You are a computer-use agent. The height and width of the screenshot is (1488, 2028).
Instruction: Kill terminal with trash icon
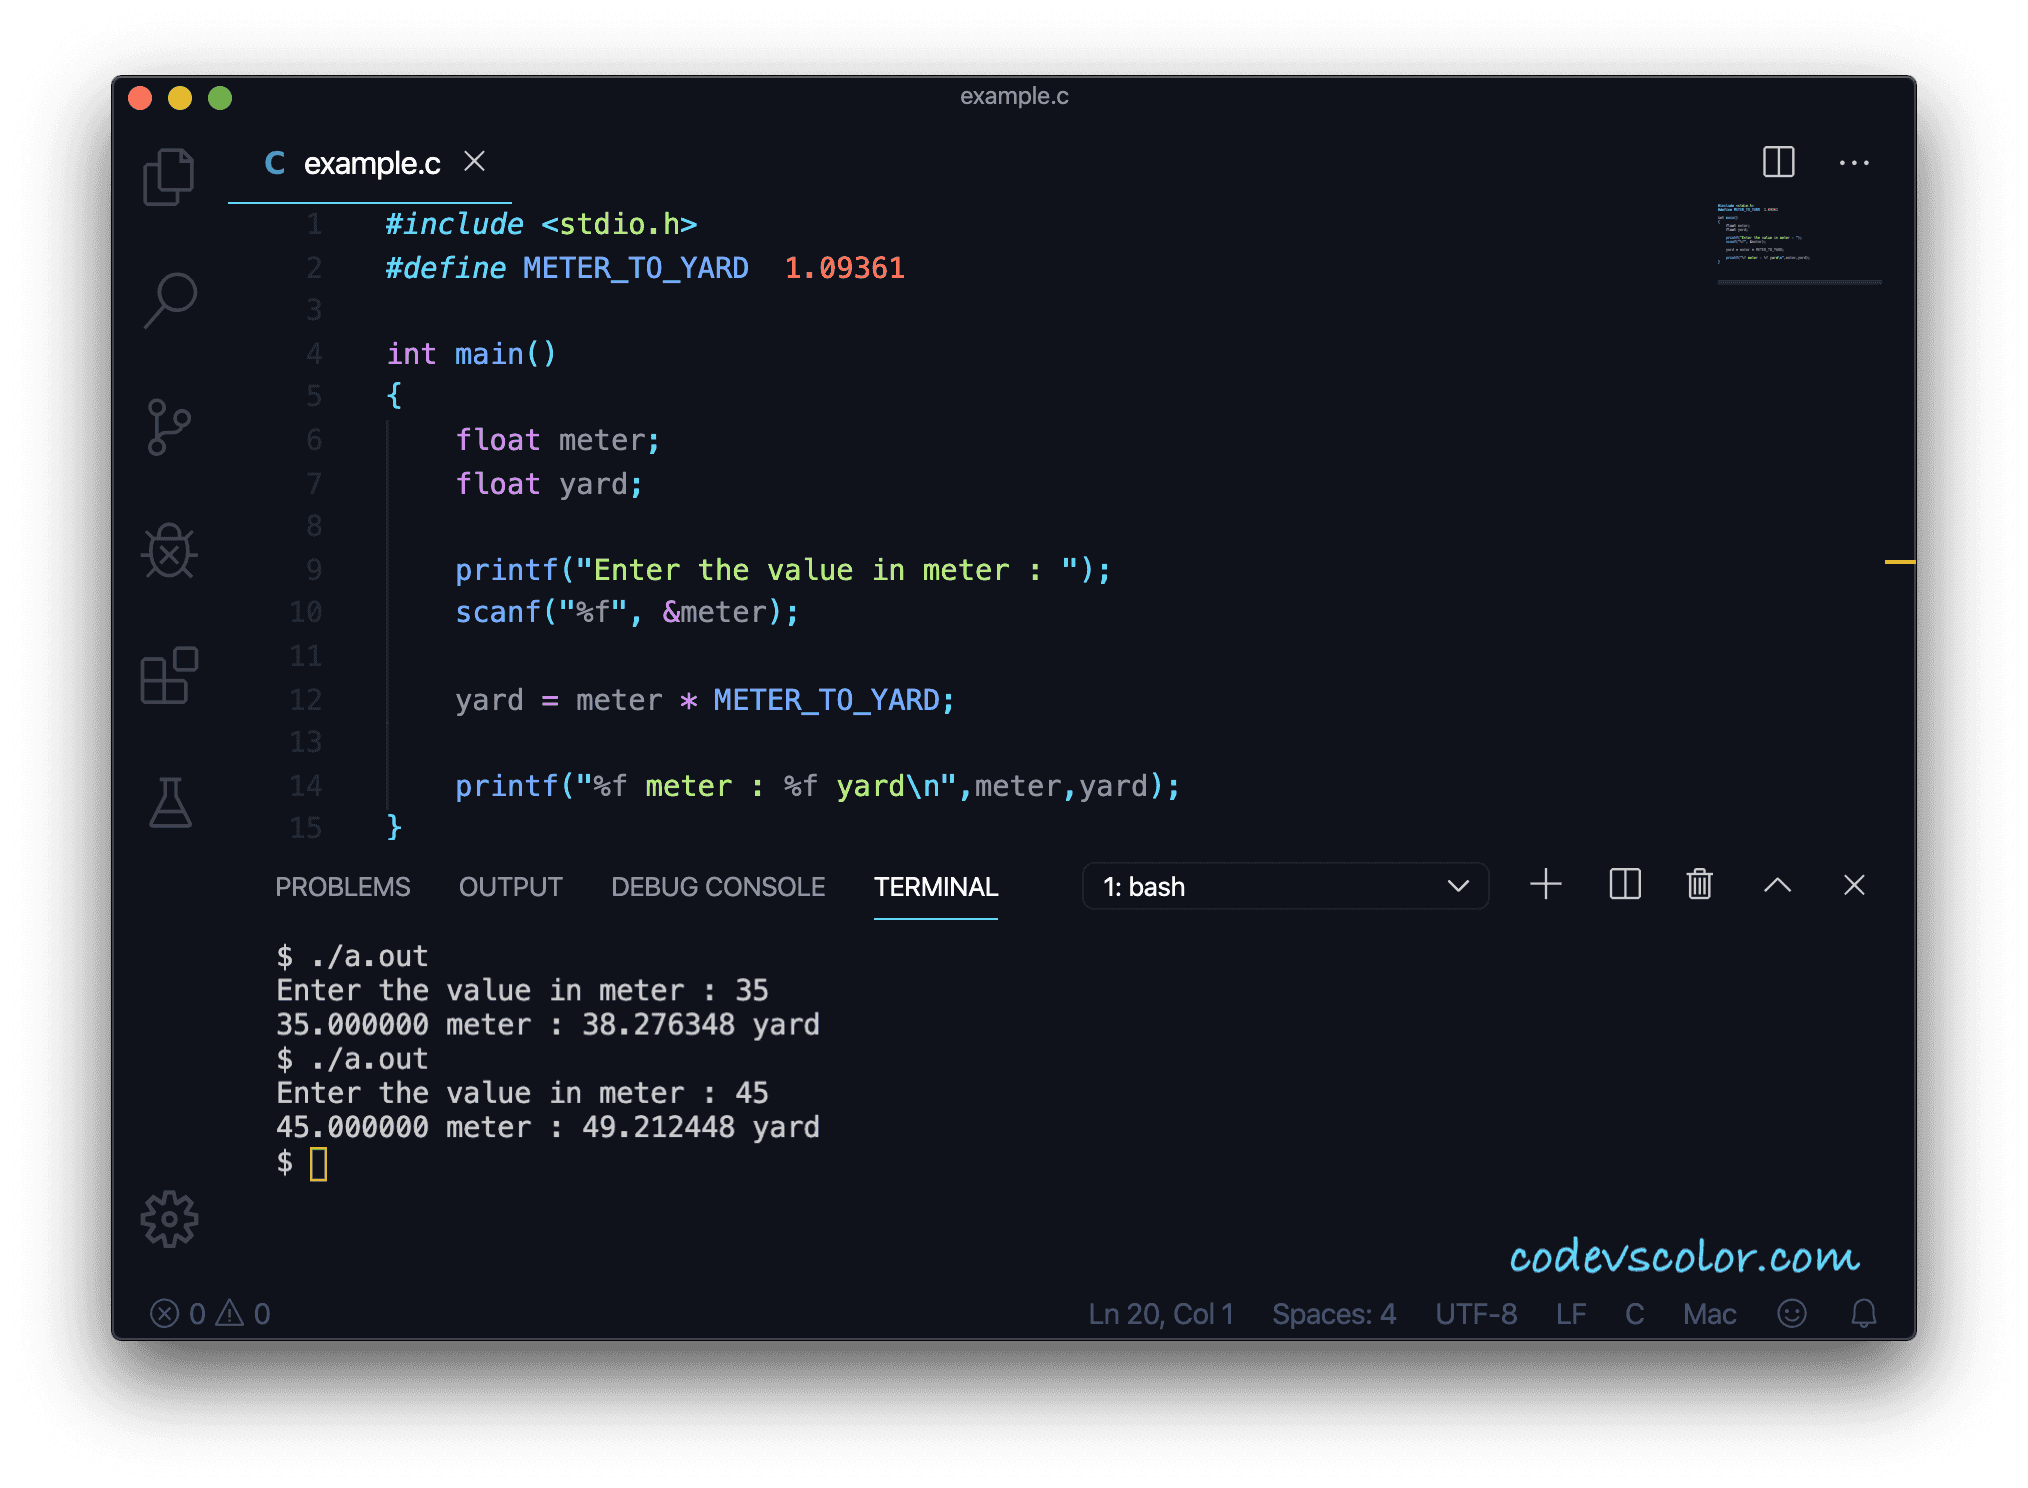point(1699,885)
